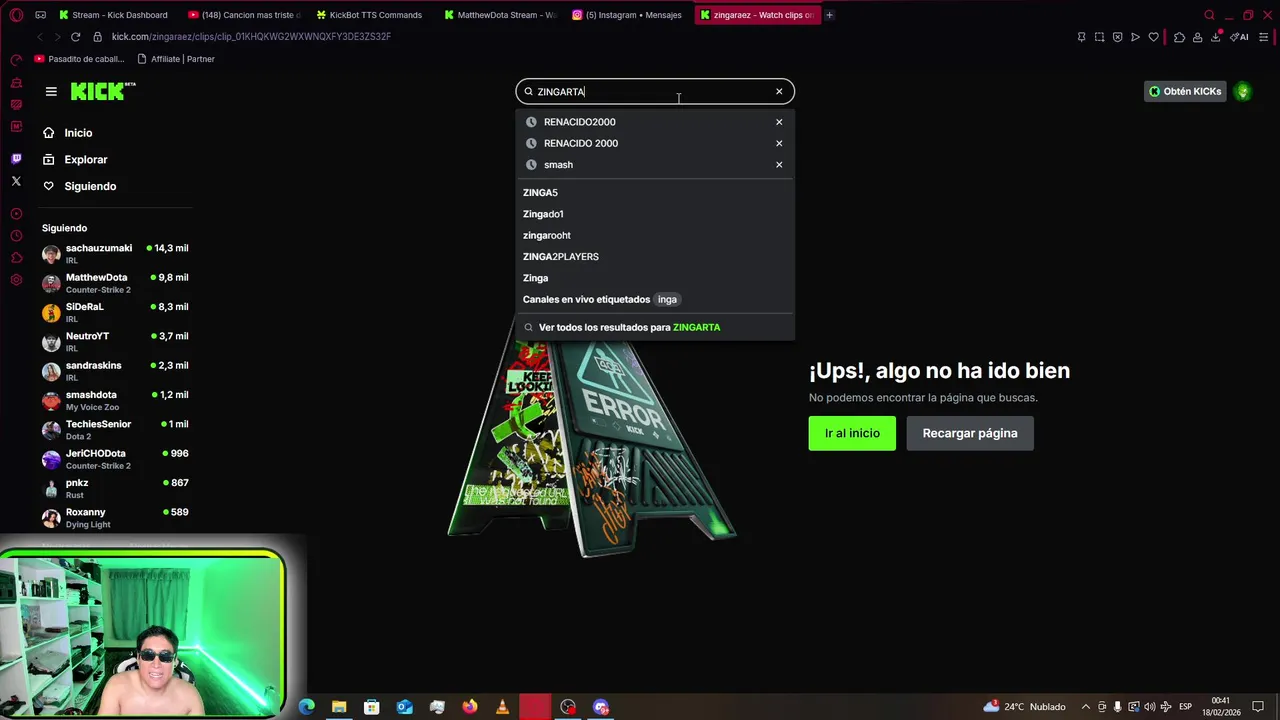Open sachauzumaki channel
Image resolution: width=1280 pixels, height=720 pixels.
115,253
